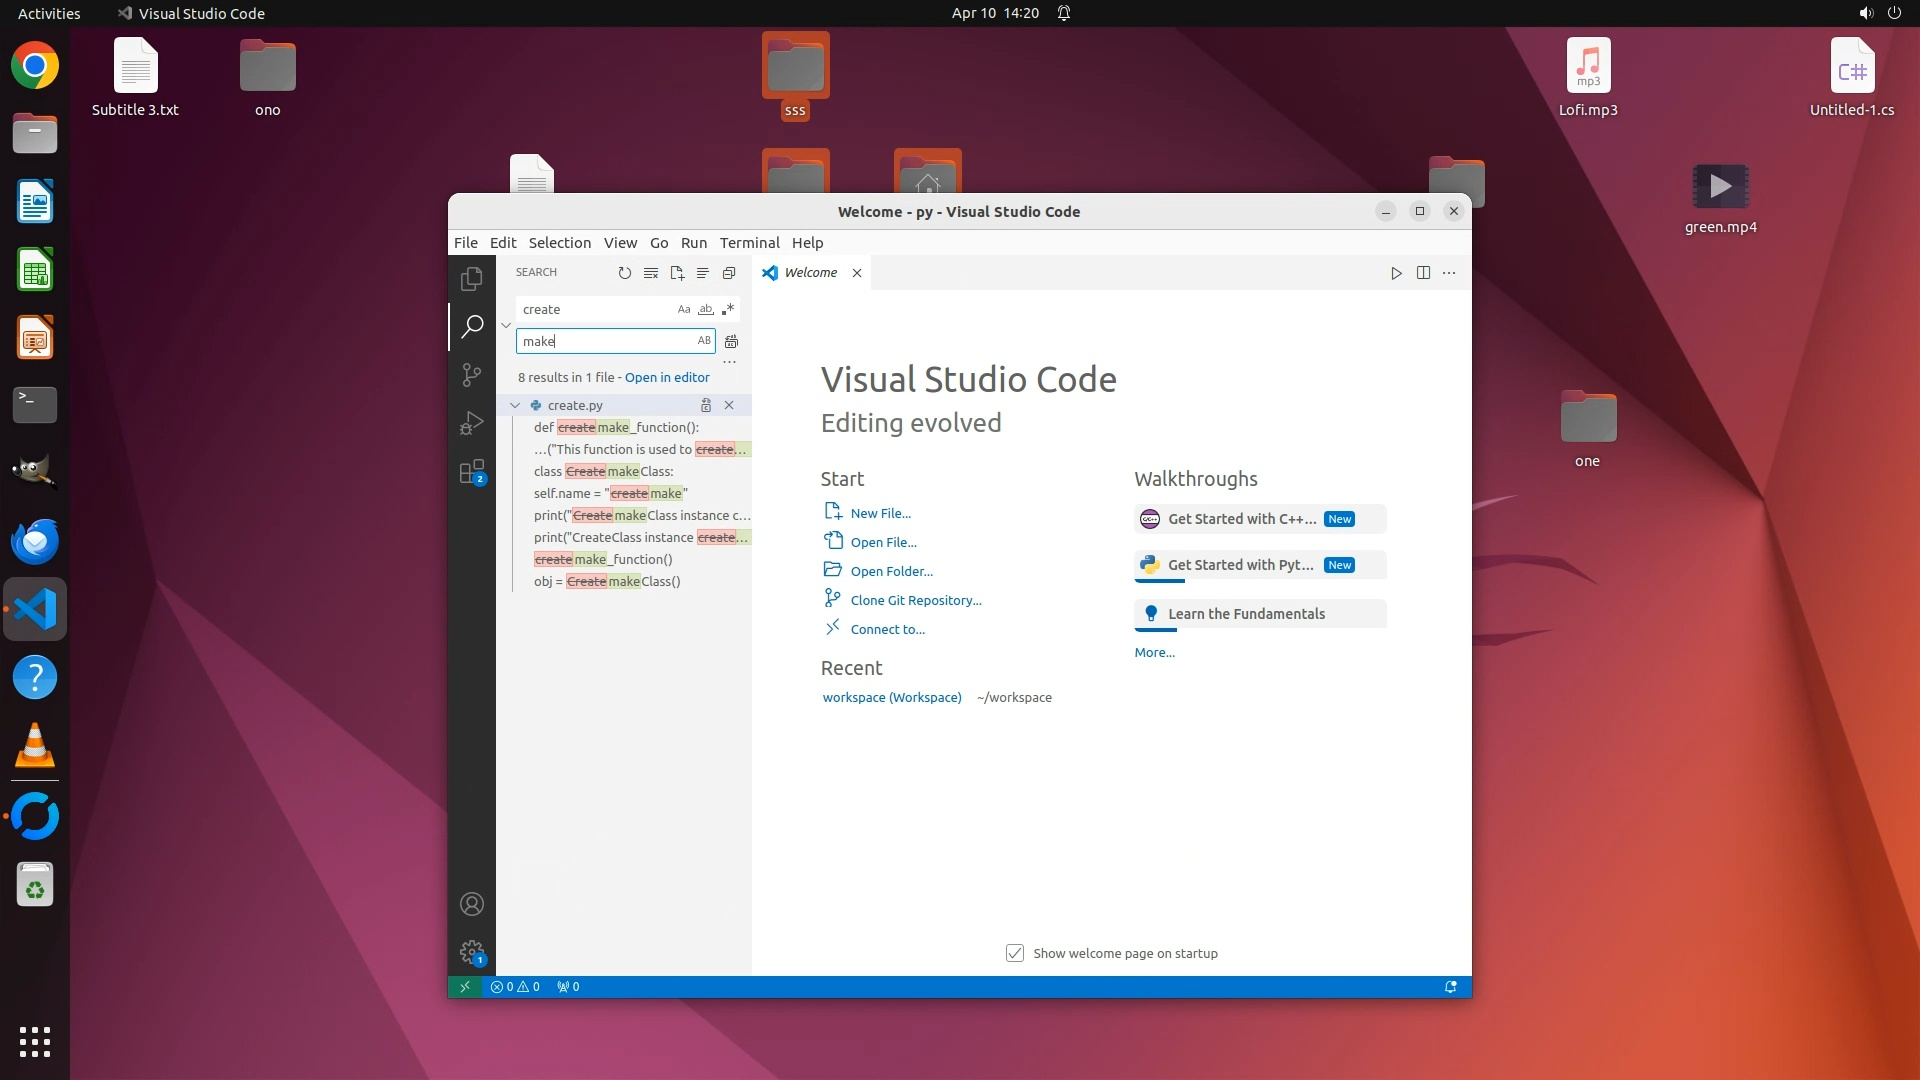This screenshot has width=1920, height=1080.
Task: Select the Welcome tab
Action: pyautogui.click(x=810, y=273)
